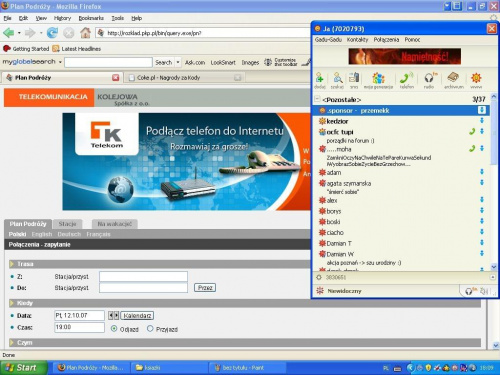Switch to the Stacje tab
The image size is (500, 375).
67,224
